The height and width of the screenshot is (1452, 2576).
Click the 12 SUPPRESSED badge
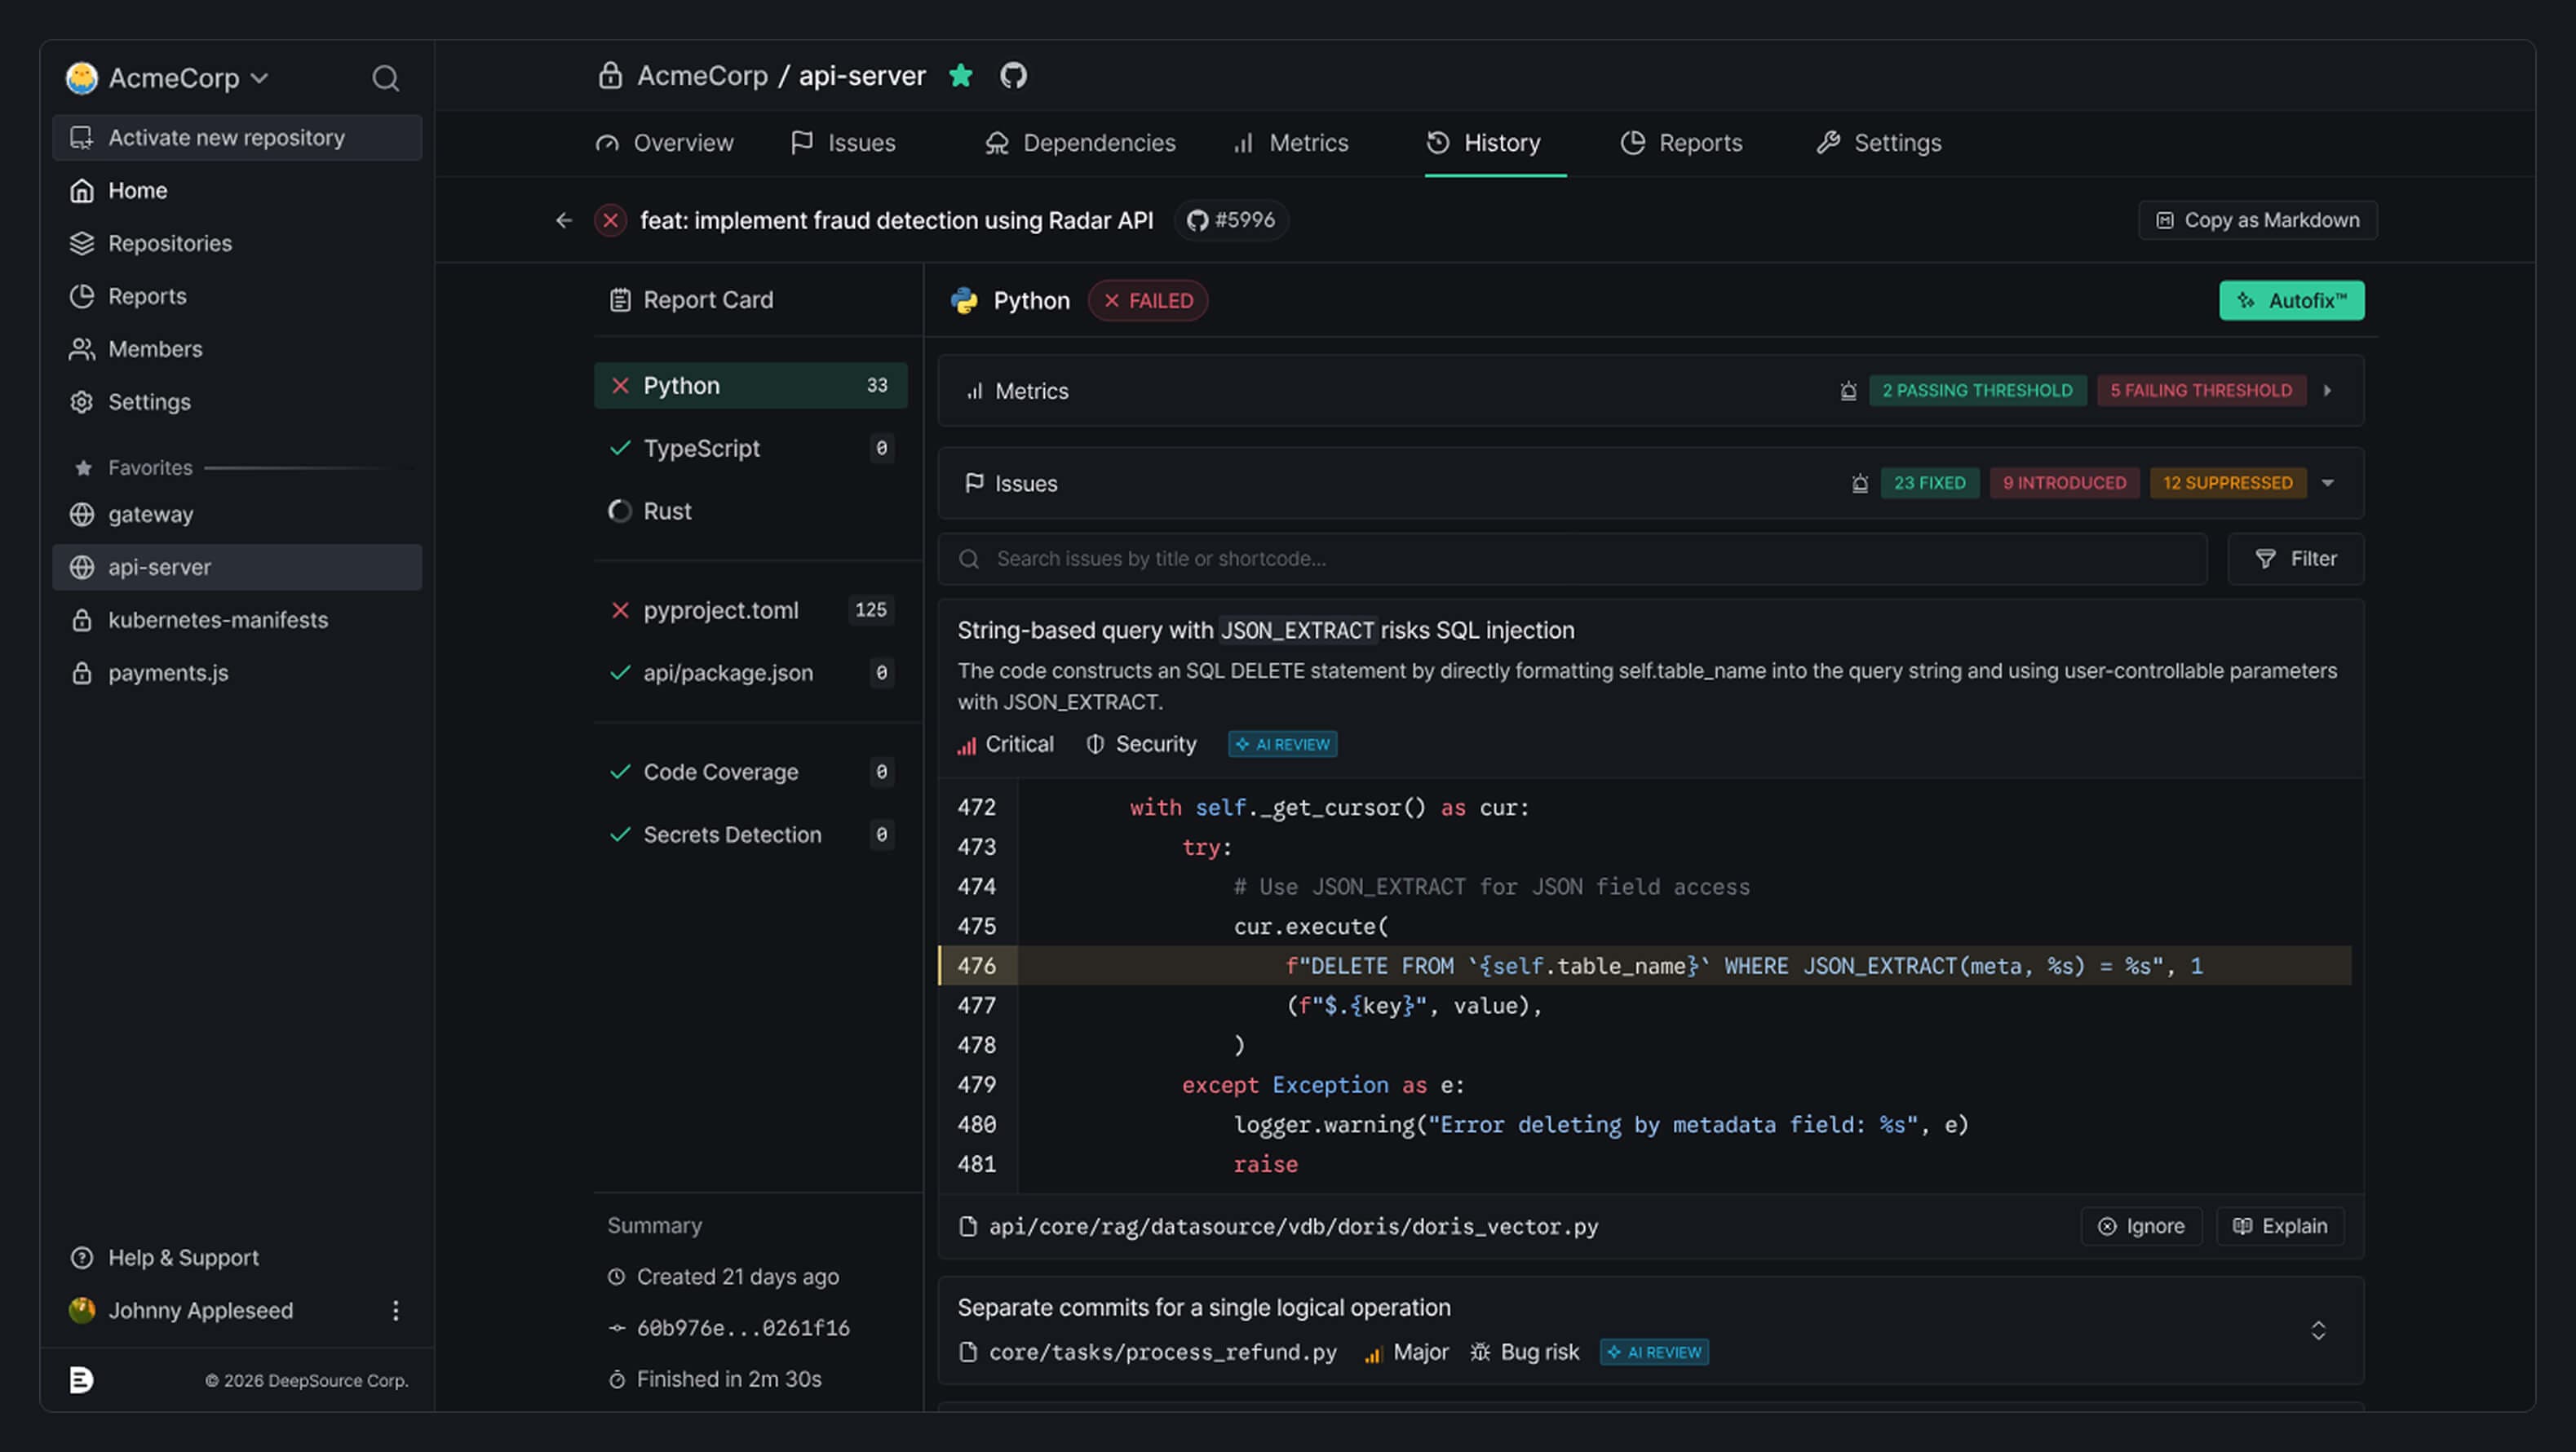pos(2228,483)
